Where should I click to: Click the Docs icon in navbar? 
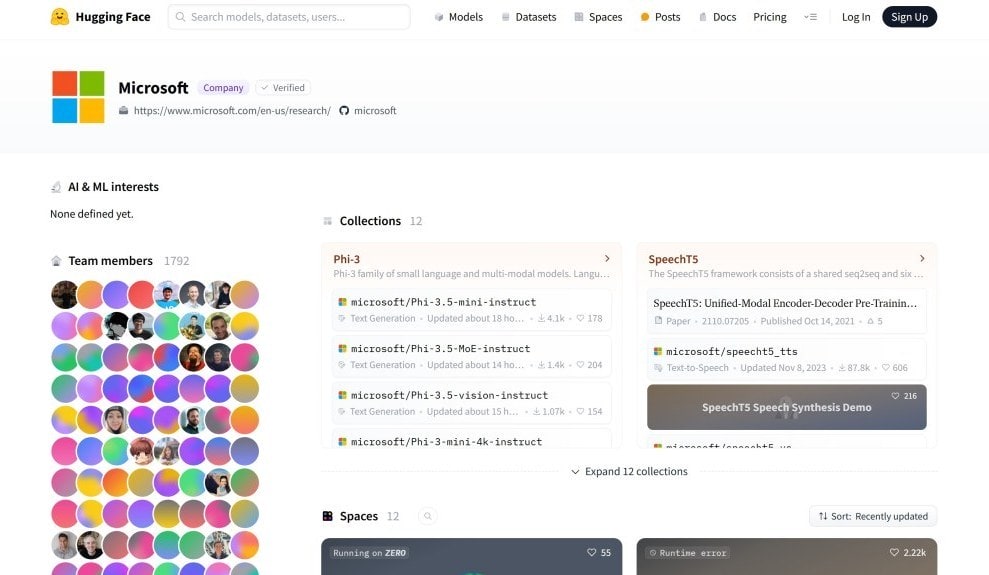703,17
